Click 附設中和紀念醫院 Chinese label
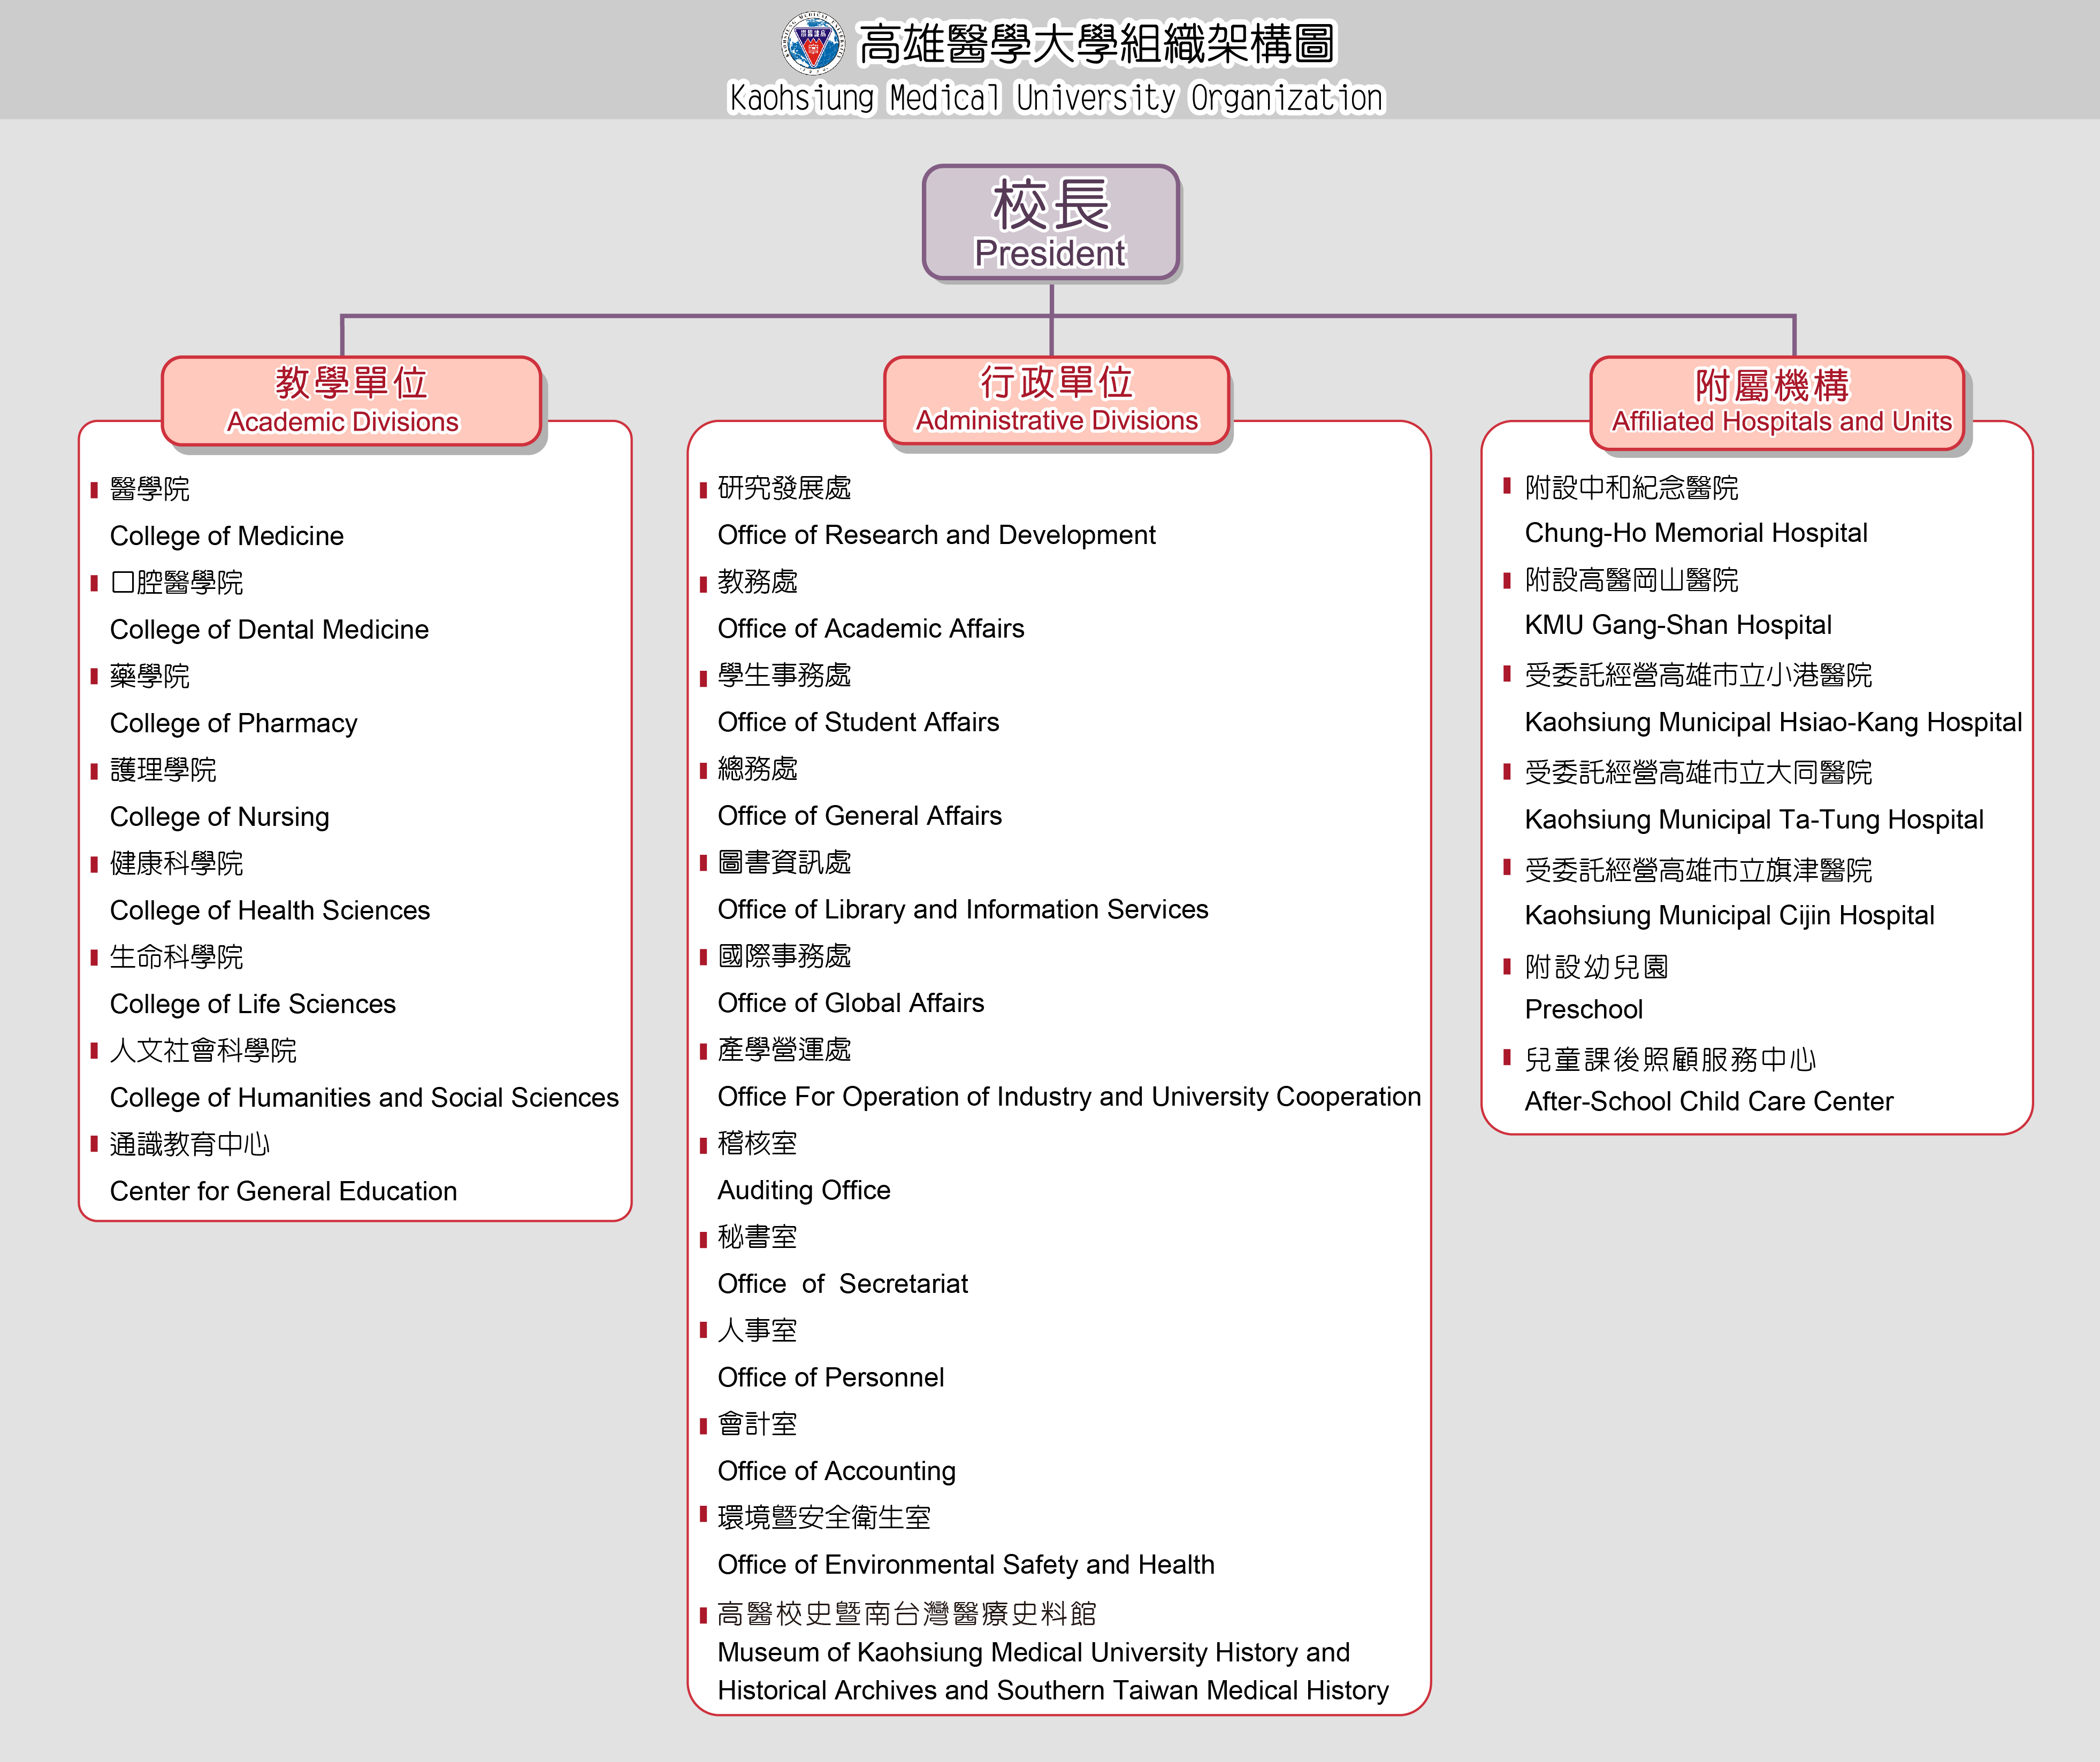2100x1762 pixels. coord(1631,487)
